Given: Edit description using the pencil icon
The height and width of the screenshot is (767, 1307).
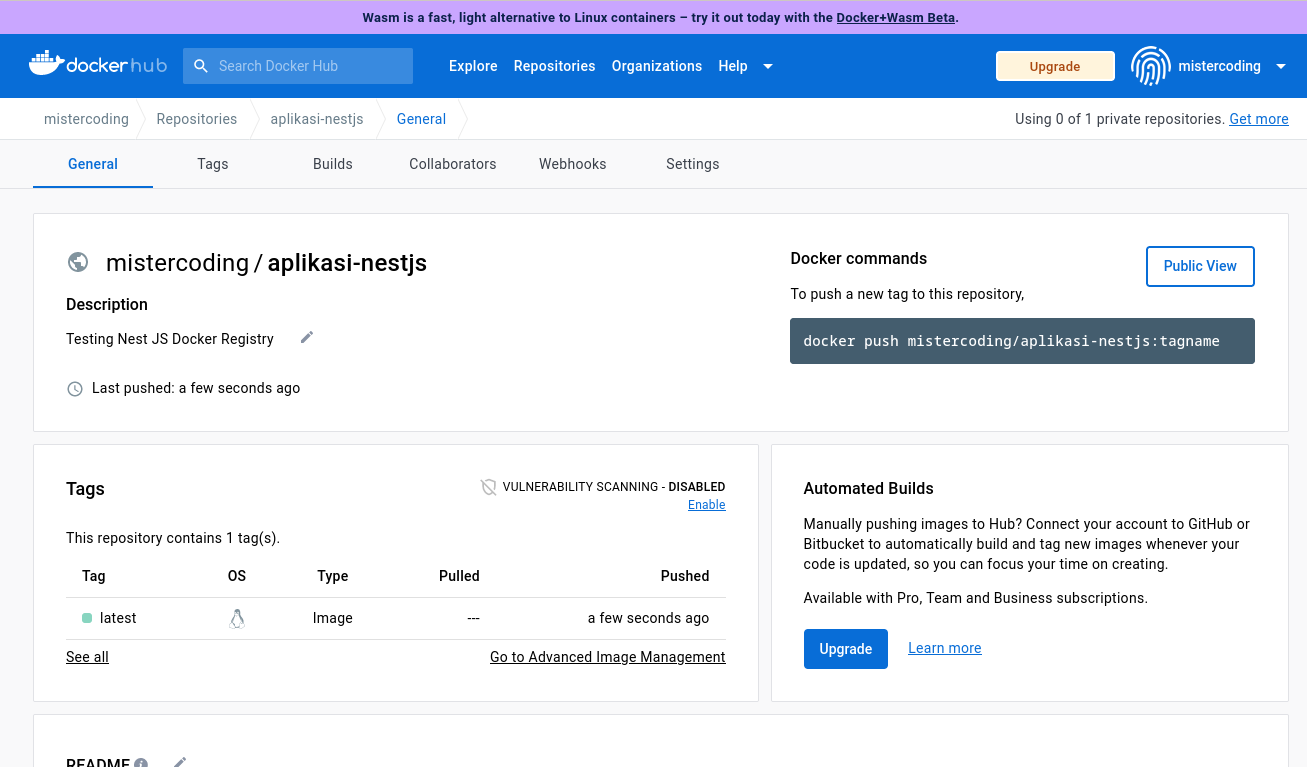Looking at the screenshot, I should [x=307, y=338].
